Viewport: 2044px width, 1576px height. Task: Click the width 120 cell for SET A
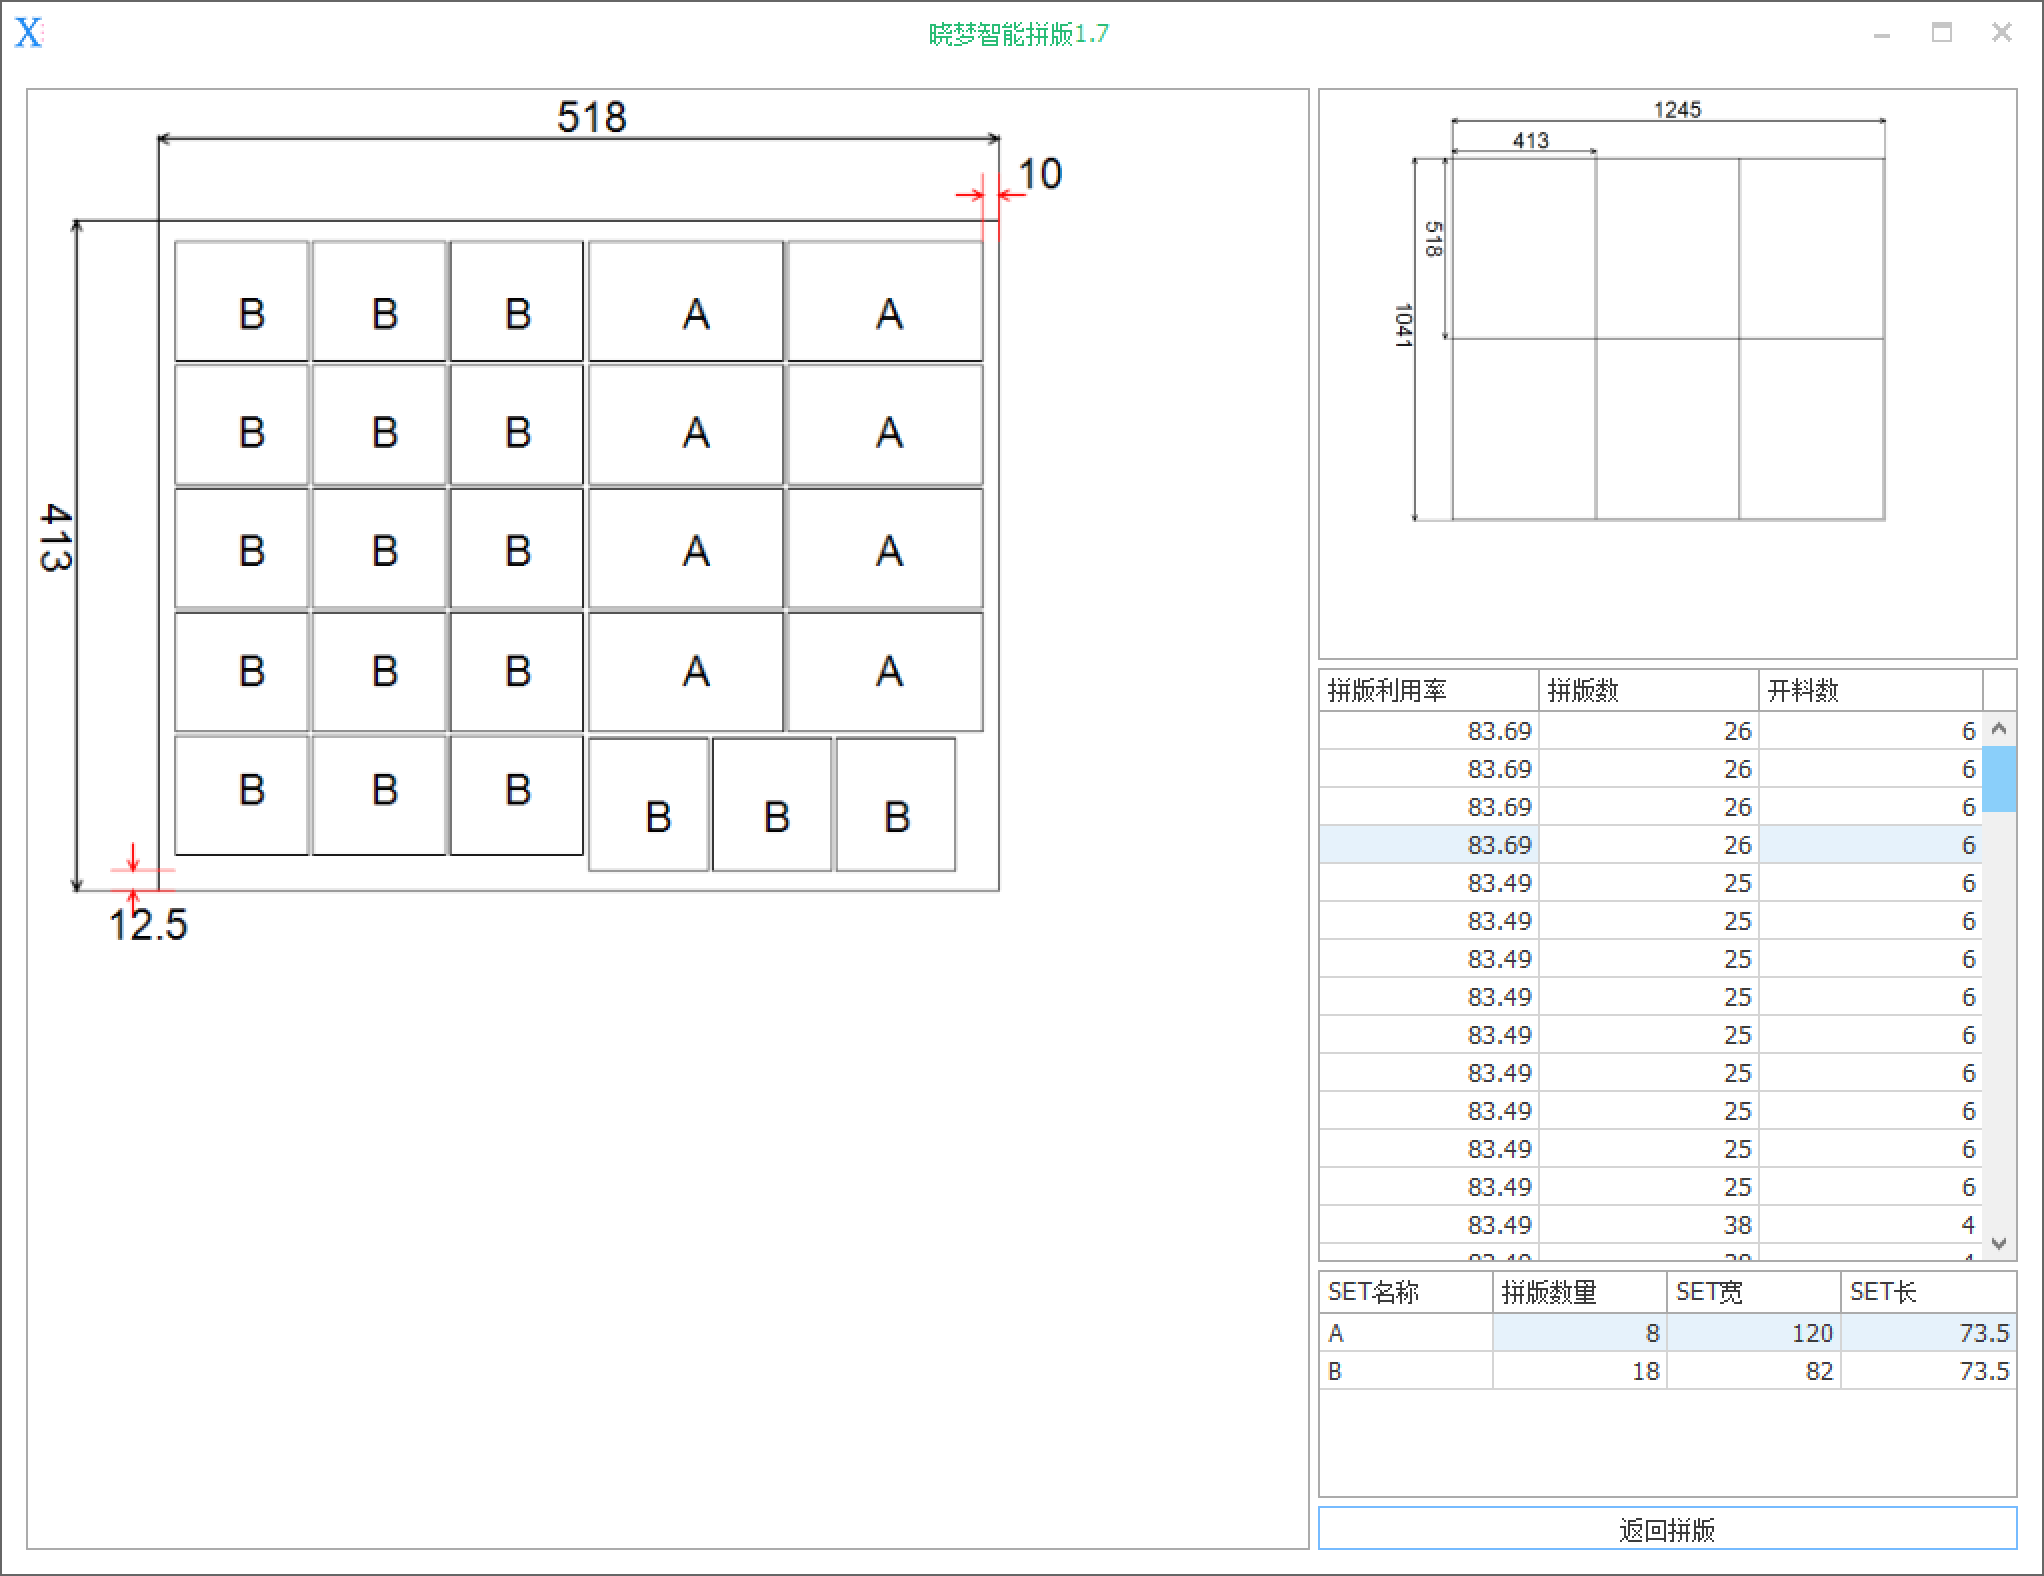tap(1753, 1333)
